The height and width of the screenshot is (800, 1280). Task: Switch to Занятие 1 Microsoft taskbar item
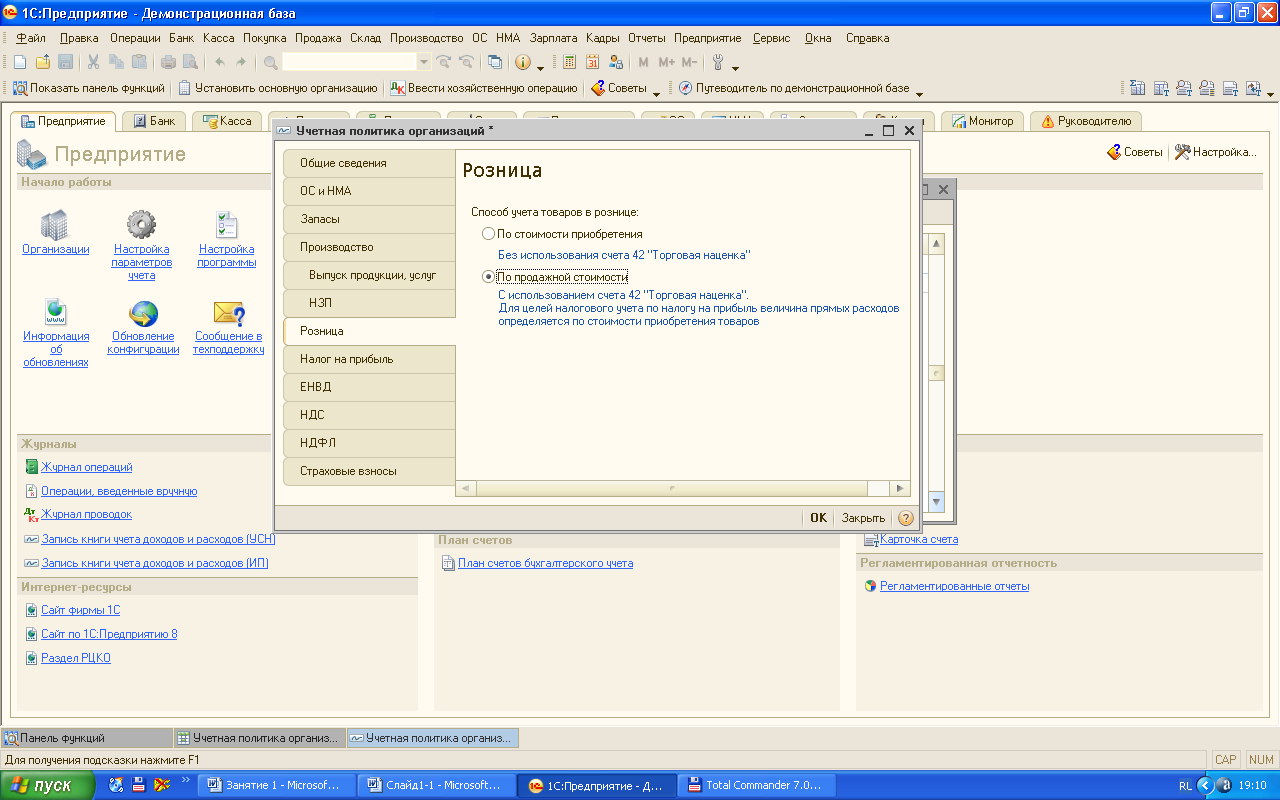coord(276,785)
